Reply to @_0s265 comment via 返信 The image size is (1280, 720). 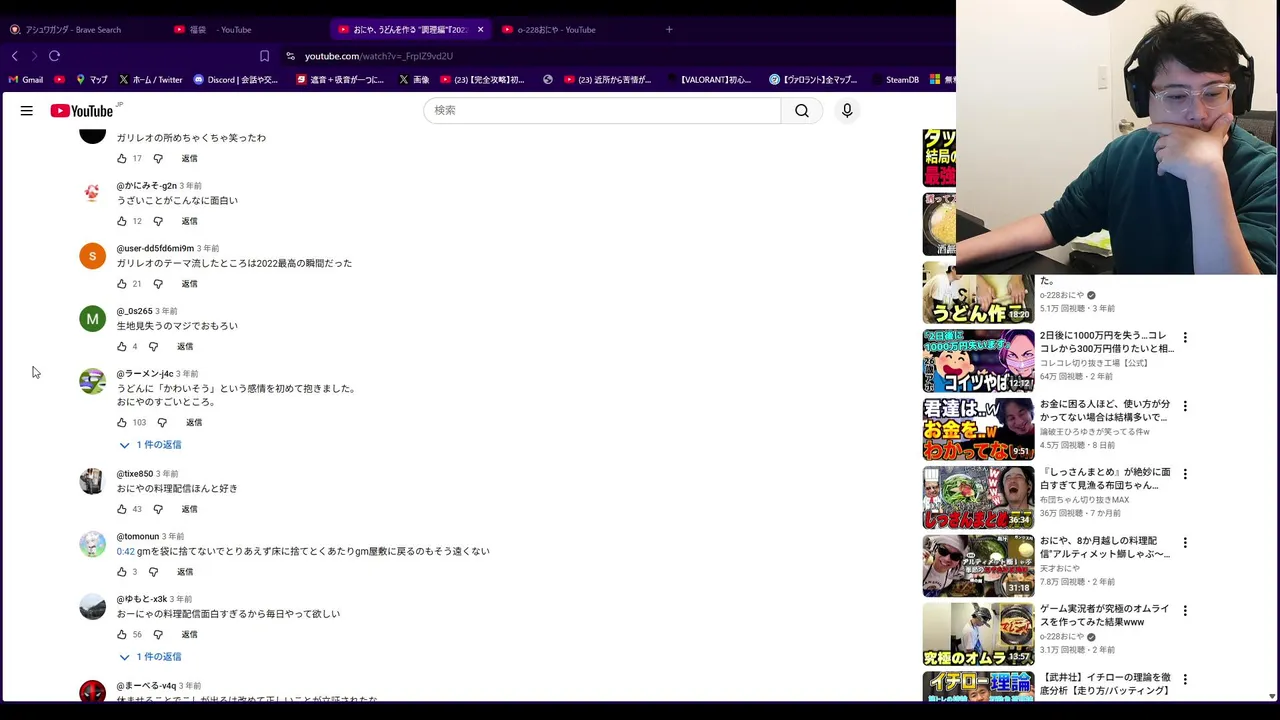pos(185,347)
